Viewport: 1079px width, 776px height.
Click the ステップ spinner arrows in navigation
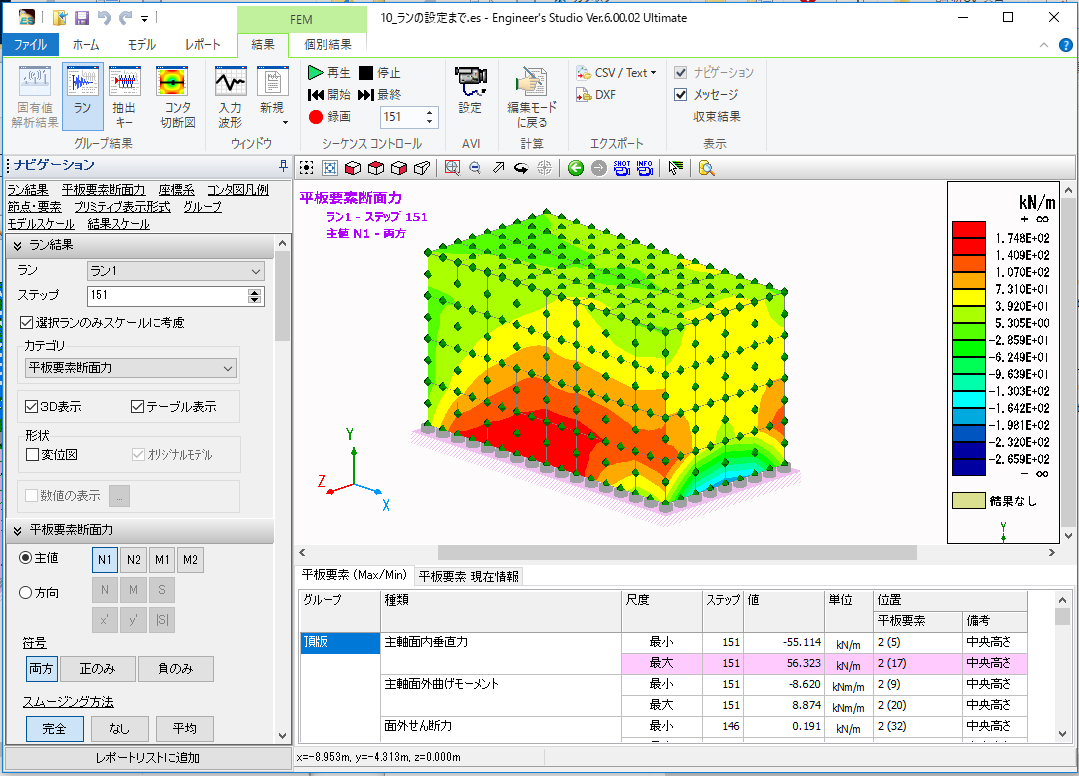pyautogui.click(x=255, y=295)
